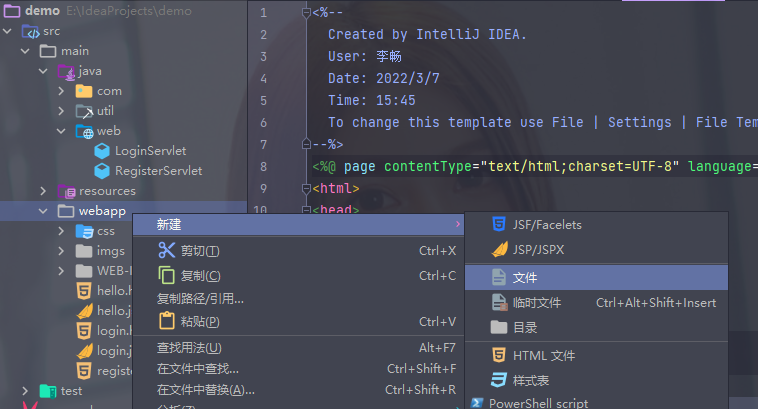Expand the WEB-INF folder

(x=61, y=271)
